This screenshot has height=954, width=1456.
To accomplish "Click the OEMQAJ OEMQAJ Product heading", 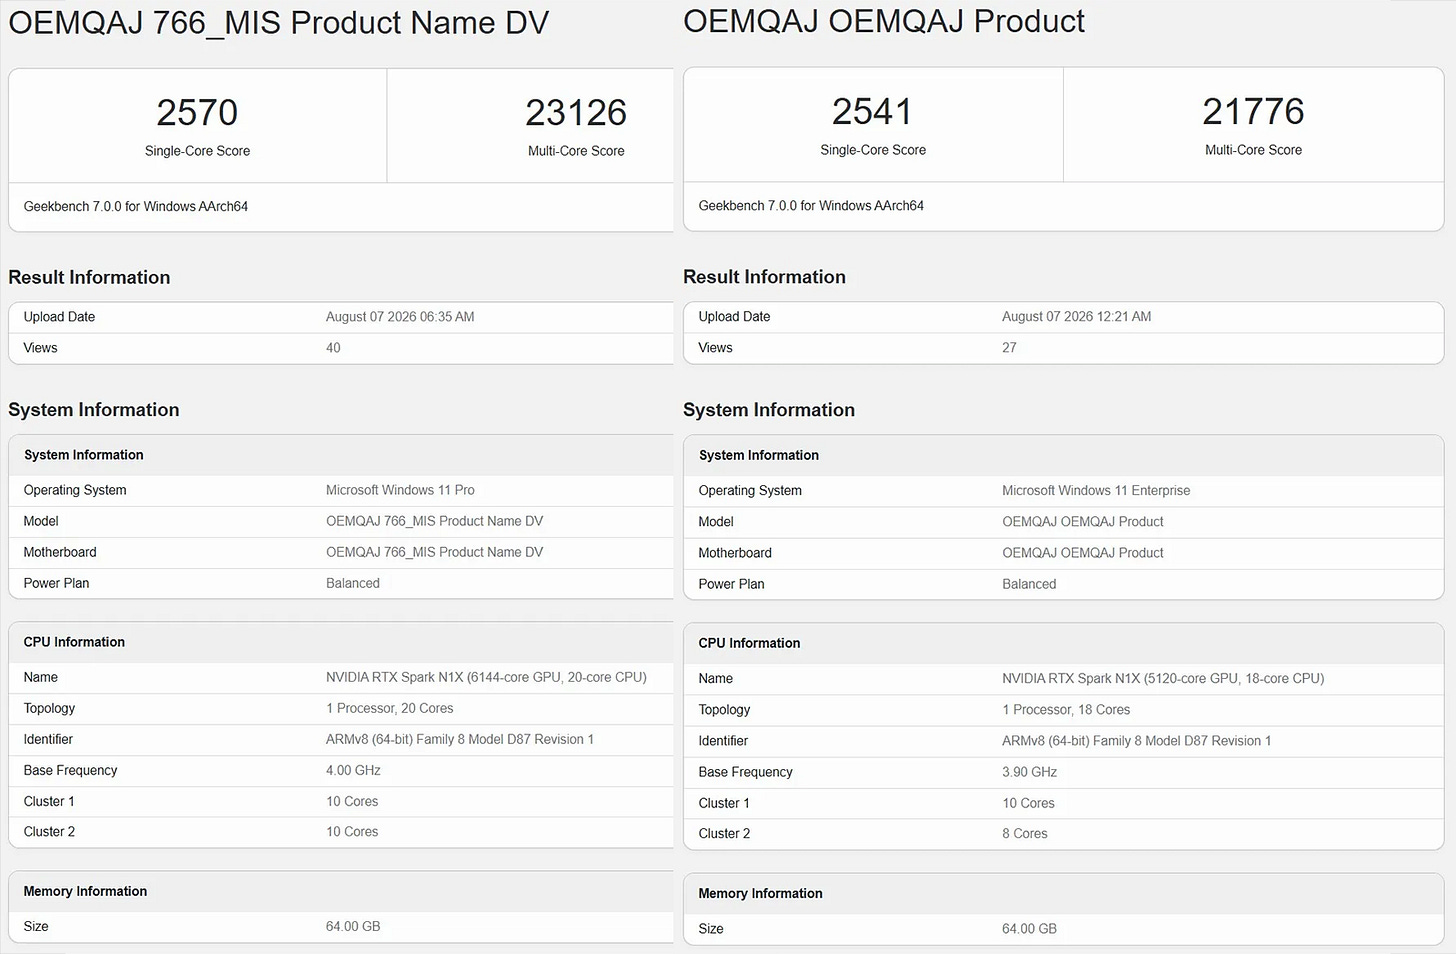I will 884,21.
